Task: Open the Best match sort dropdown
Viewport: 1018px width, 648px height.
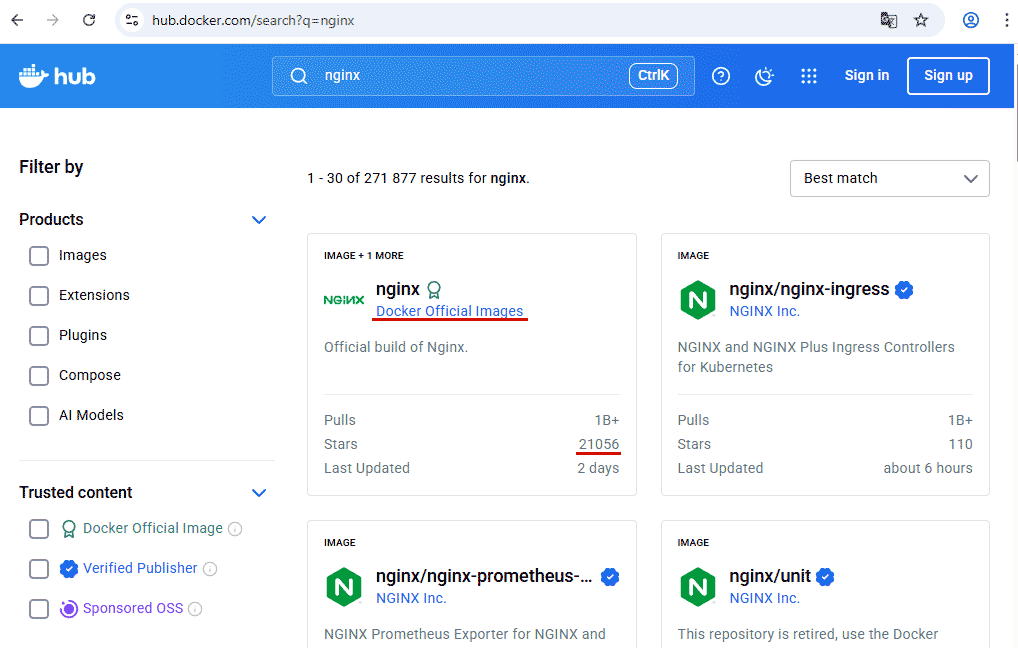Action: click(889, 179)
